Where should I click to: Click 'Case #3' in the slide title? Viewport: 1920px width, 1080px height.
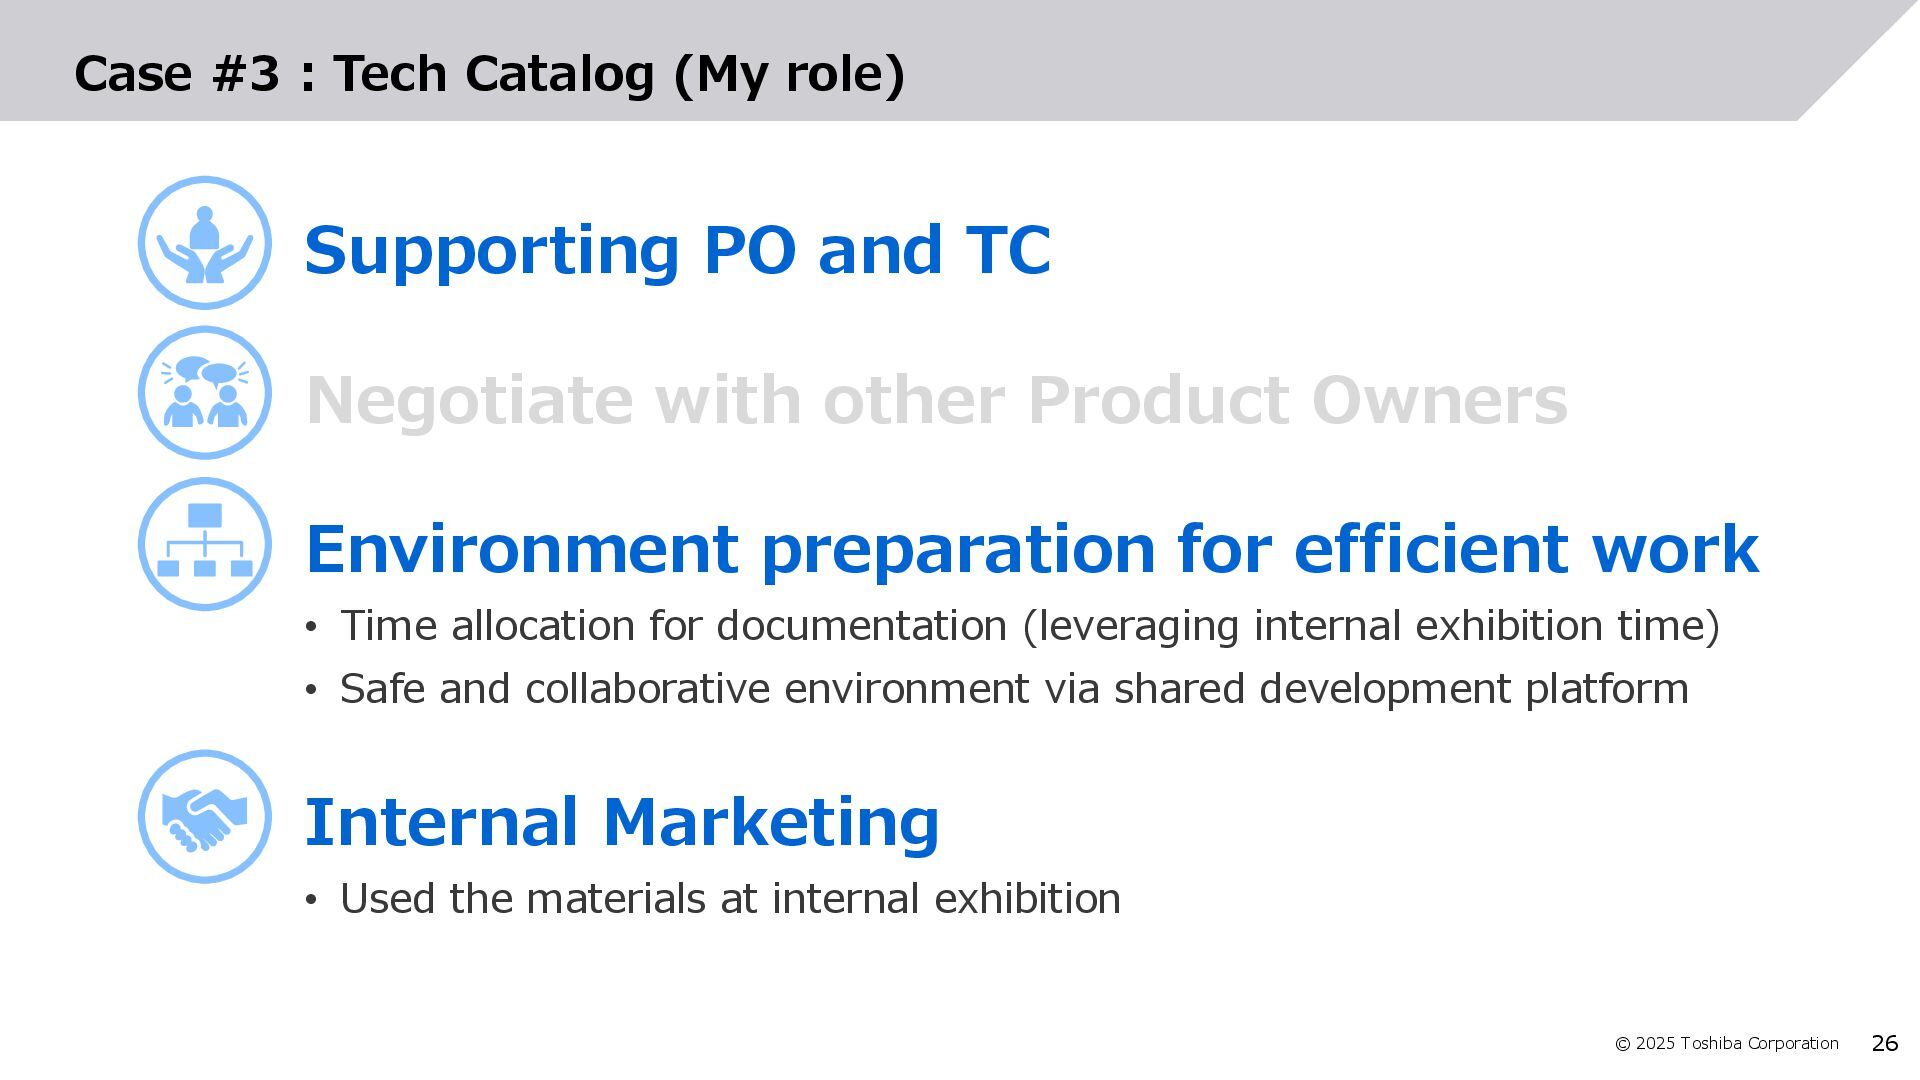pos(177,74)
